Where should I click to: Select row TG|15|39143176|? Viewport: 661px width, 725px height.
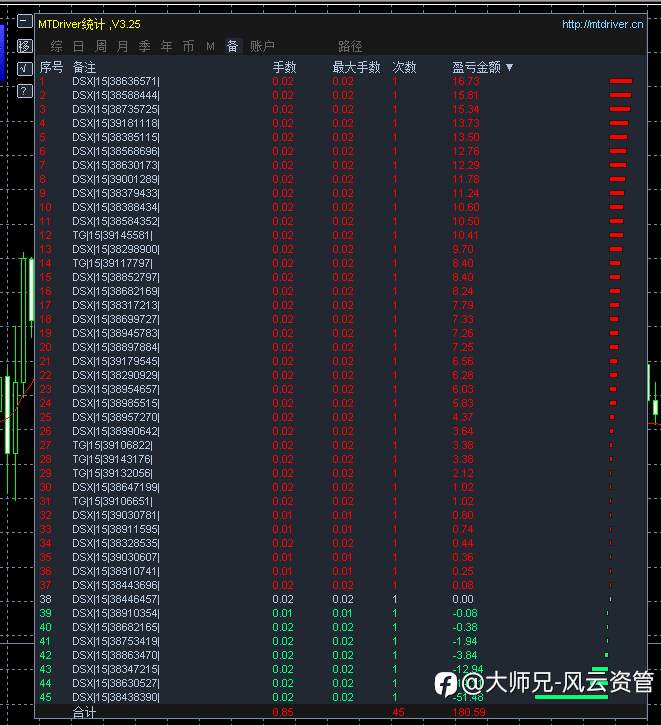(x=341, y=459)
